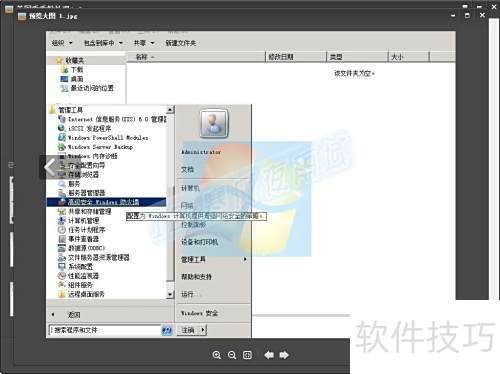This screenshot has width=500, height=374.
Task: Click the 修改日期 column header
Action: pos(295,57)
